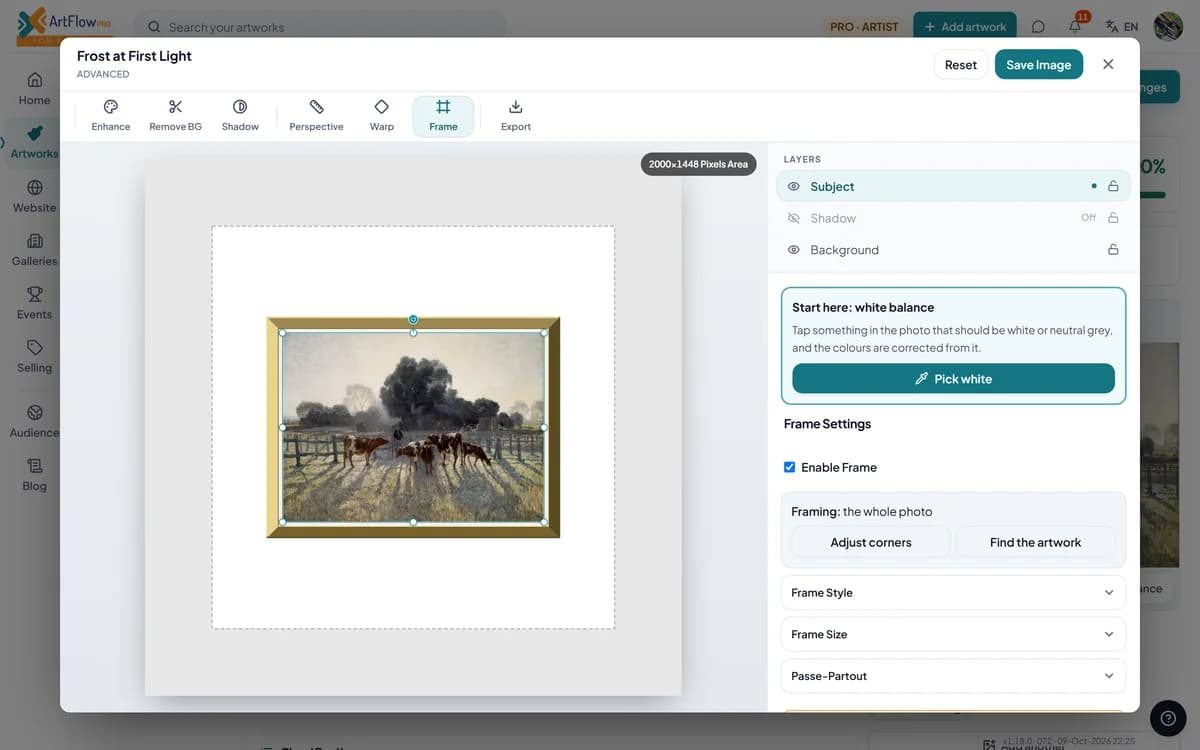Select the Warp tool
The height and width of the screenshot is (750, 1200).
pos(381,116)
